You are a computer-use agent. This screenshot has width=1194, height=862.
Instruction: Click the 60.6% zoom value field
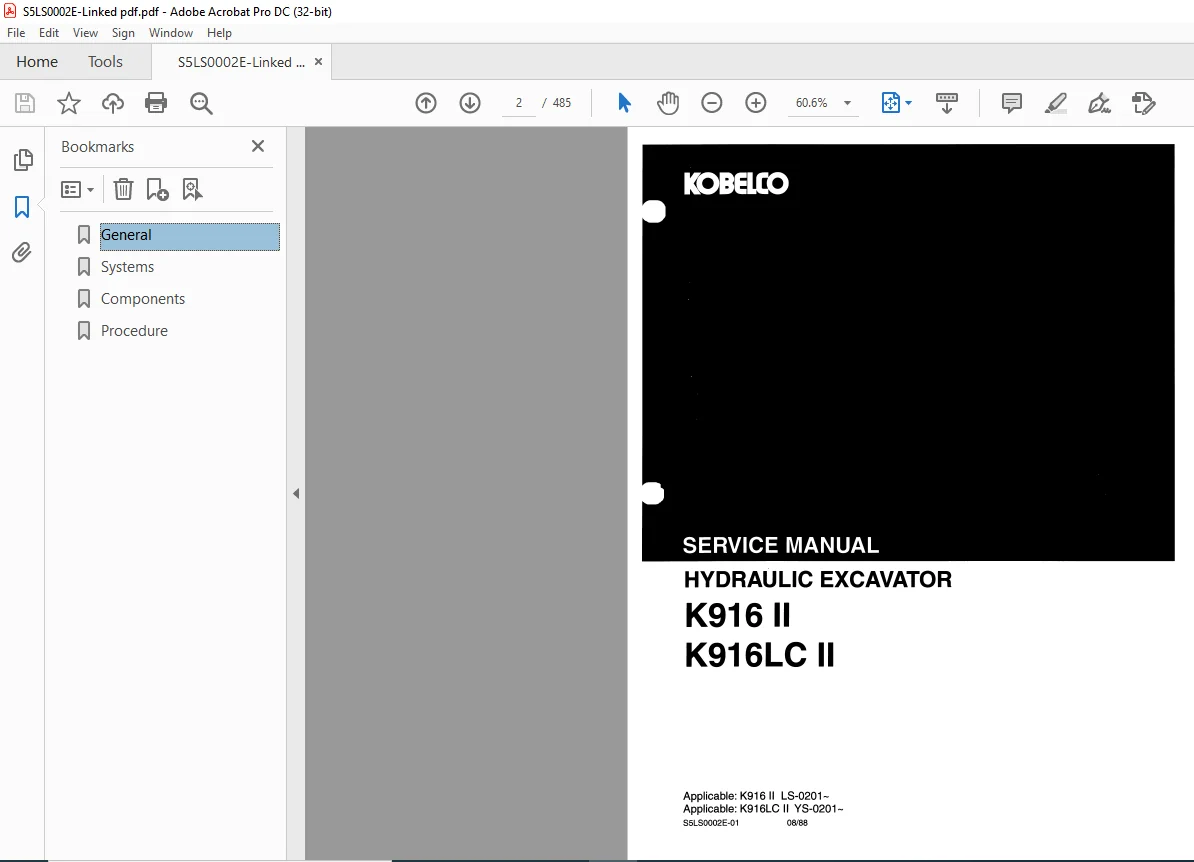pos(812,103)
